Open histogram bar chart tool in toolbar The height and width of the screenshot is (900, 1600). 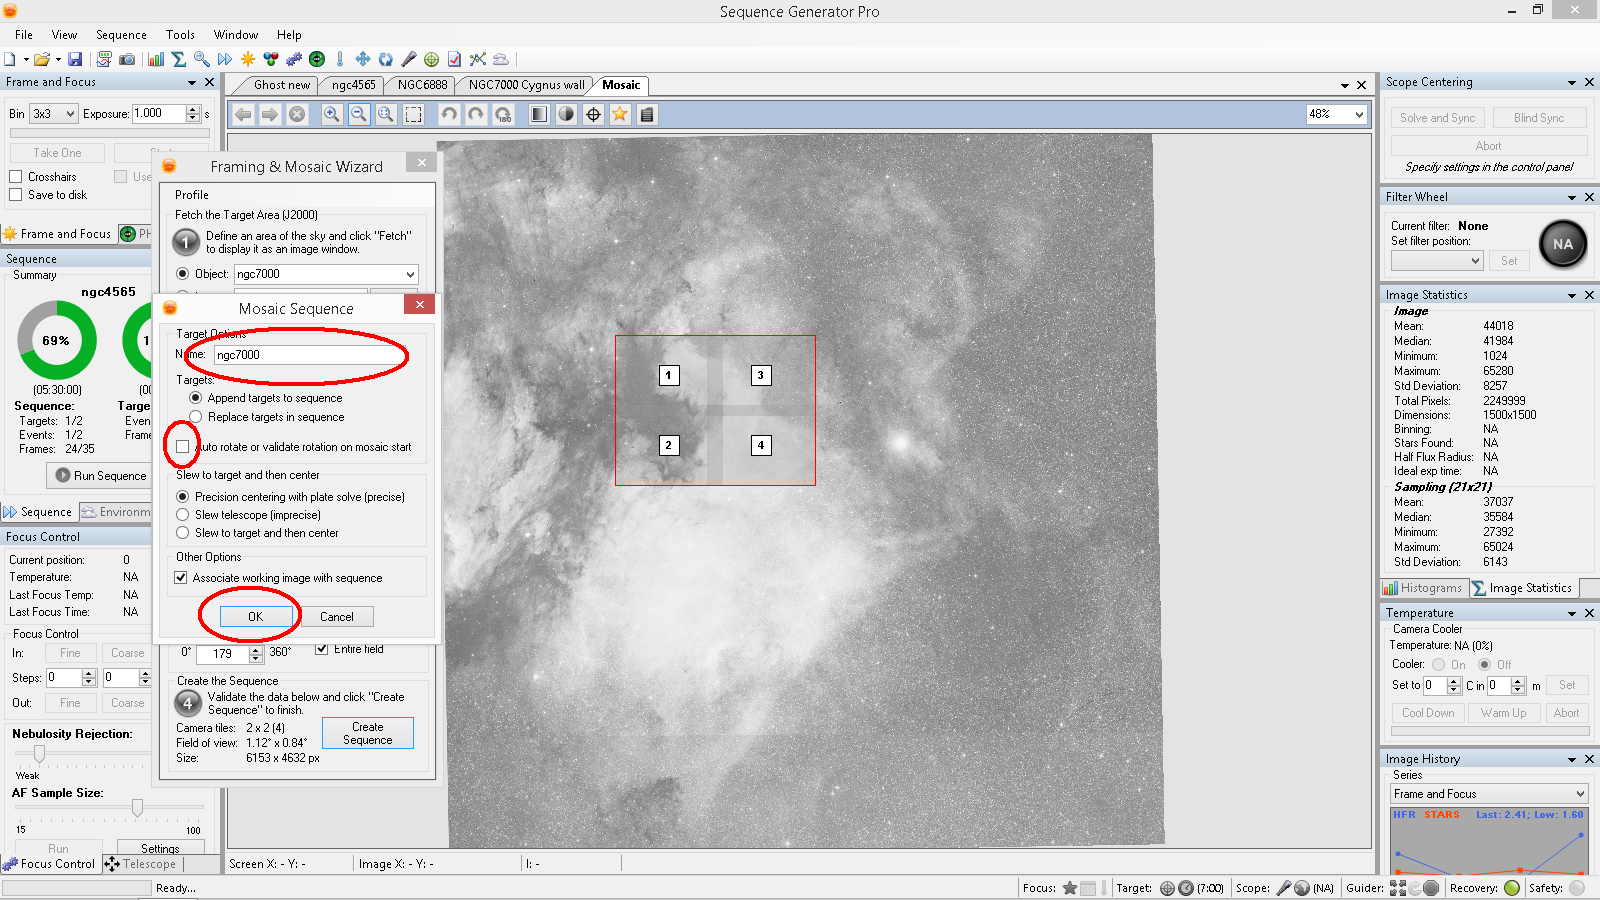click(156, 59)
